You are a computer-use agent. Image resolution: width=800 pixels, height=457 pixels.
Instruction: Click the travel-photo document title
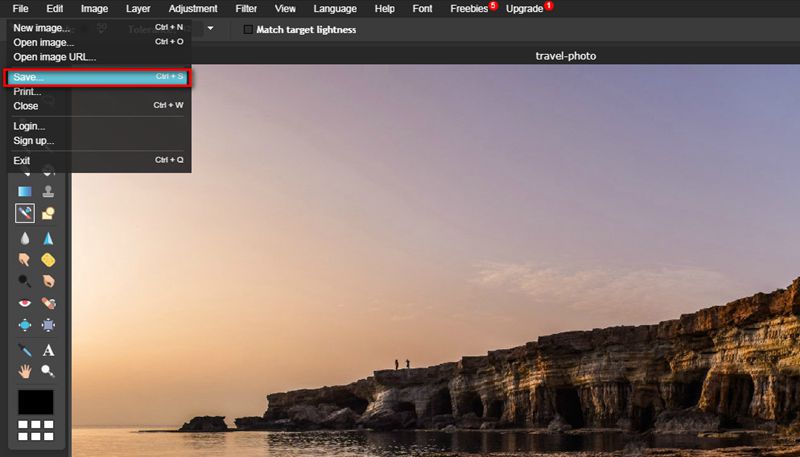click(x=565, y=56)
